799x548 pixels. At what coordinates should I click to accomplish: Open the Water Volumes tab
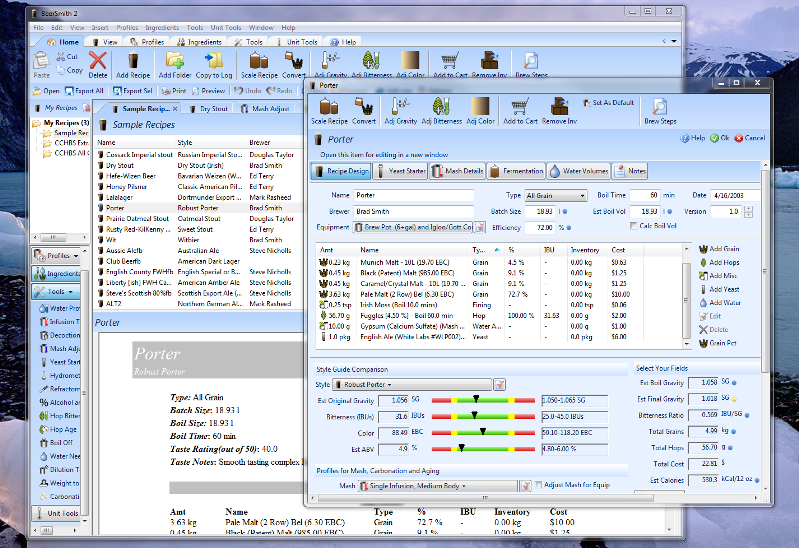(x=578, y=172)
